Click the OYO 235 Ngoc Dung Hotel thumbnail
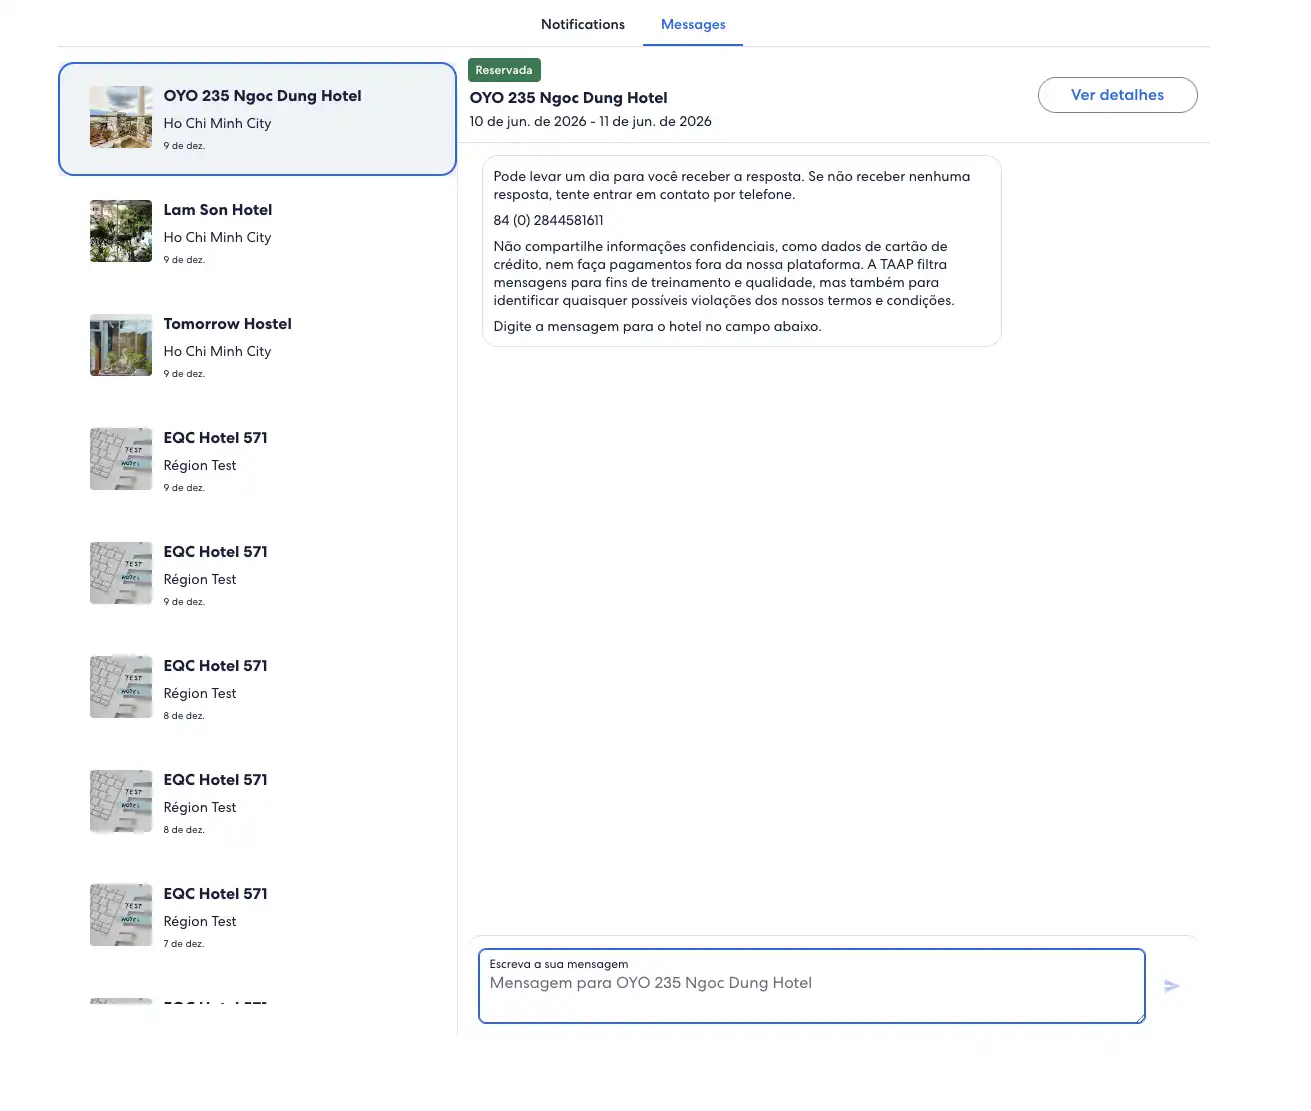1311x1111 pixels. 121,117
